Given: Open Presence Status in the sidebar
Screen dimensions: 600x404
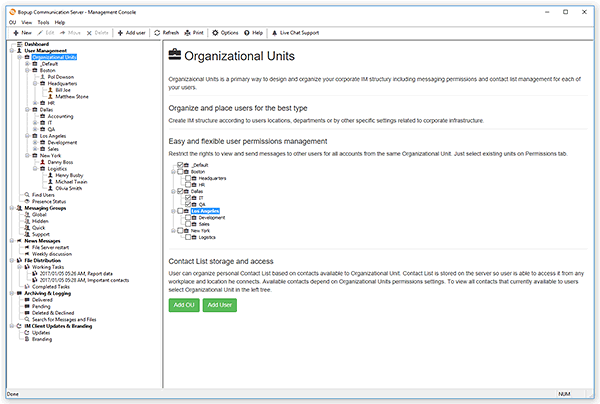Looking at the screenshot, I should pos(49,201).
